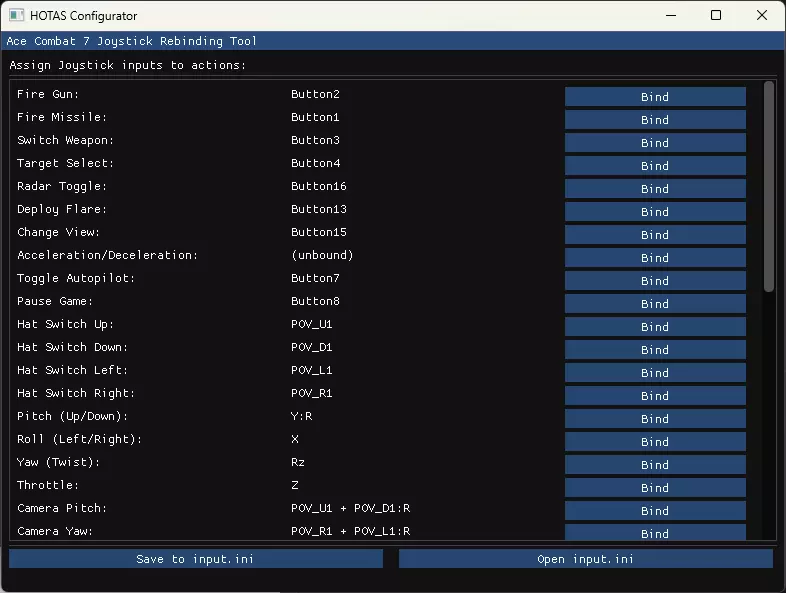Click Bind for Throttle
786x593 pixels.
click(x=655, y=489)
